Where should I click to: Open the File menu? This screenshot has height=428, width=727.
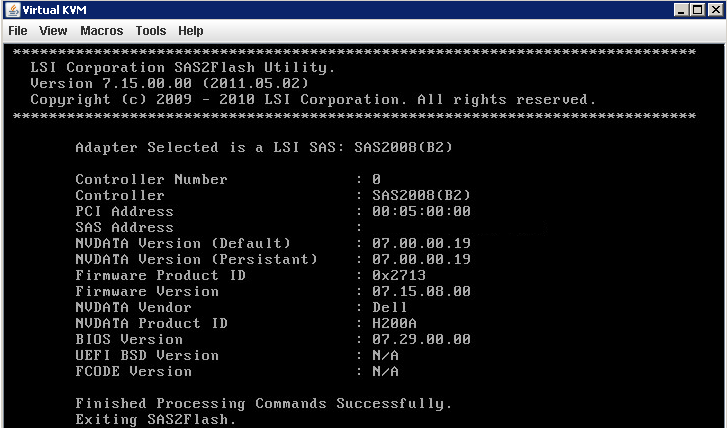[x=18, y=31]
